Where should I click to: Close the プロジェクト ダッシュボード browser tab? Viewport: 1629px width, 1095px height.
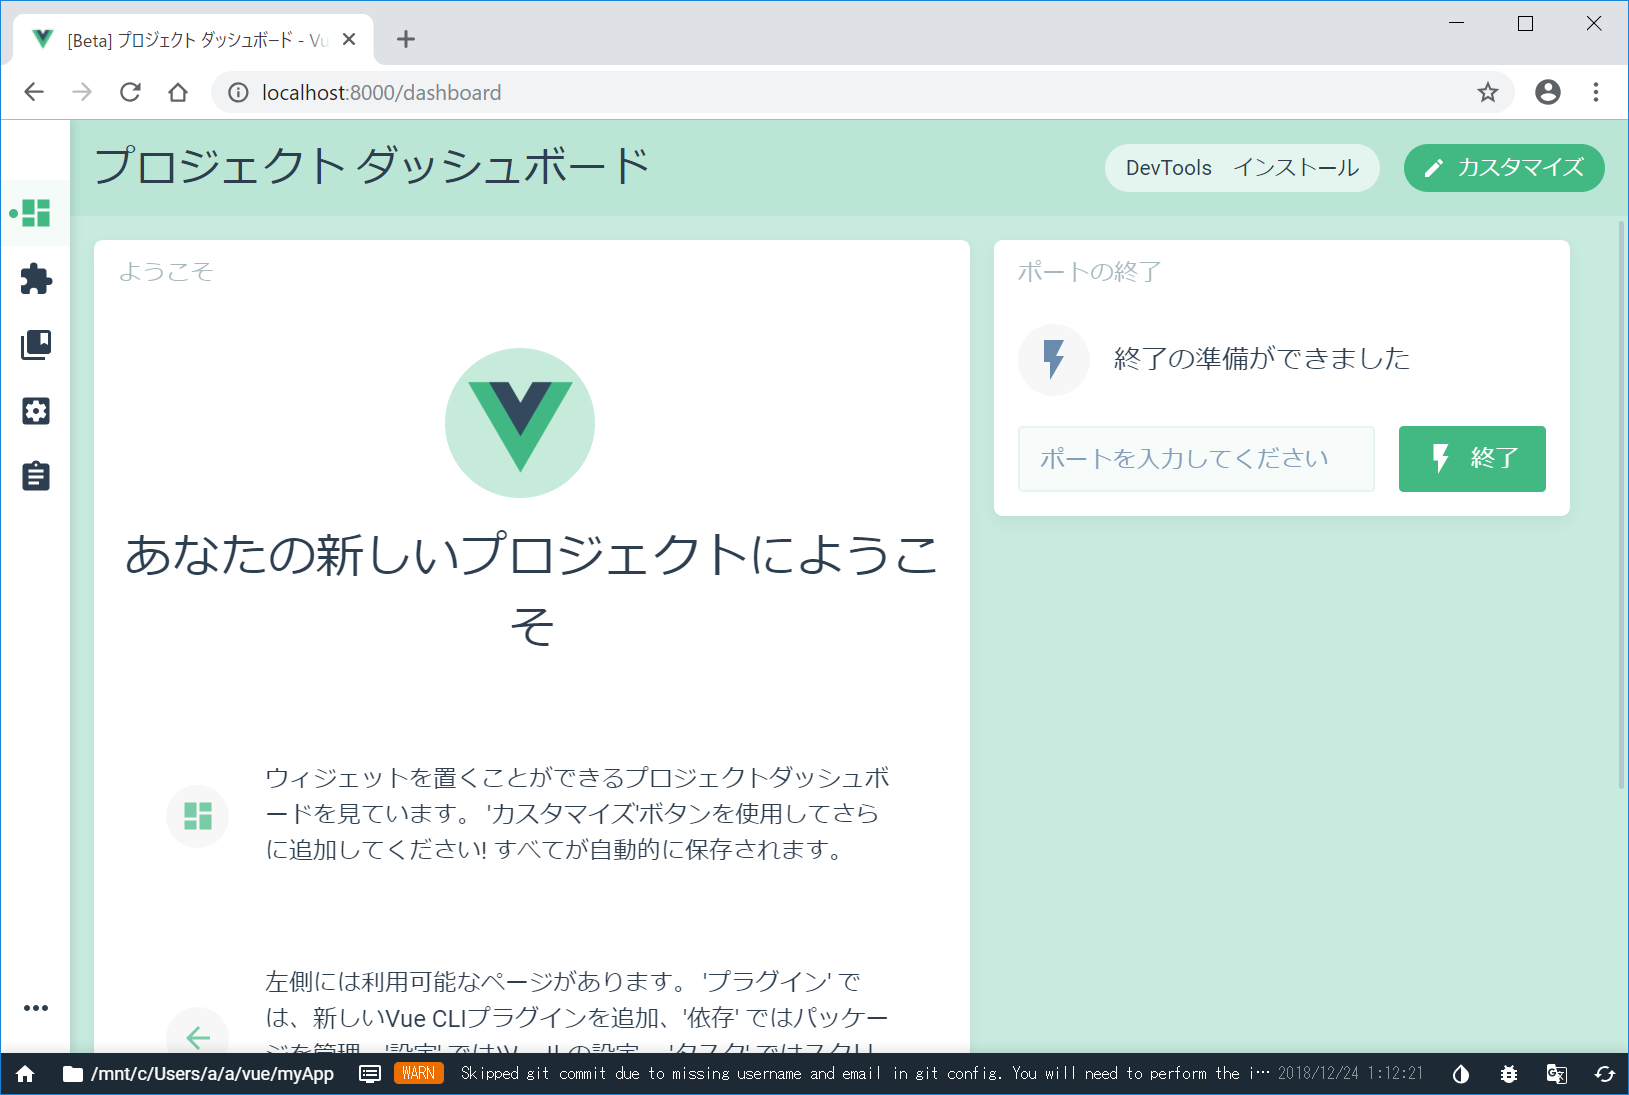click(x=349, y=39)
